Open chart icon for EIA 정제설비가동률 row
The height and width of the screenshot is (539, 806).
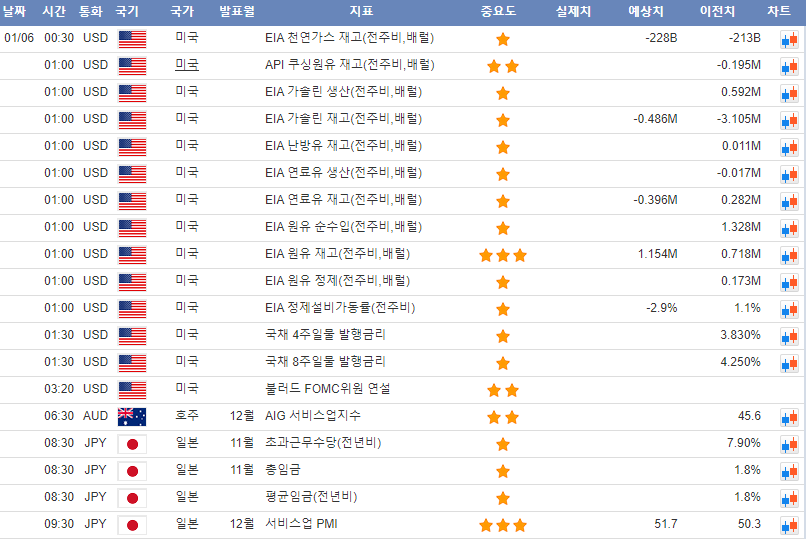[788, 309]
